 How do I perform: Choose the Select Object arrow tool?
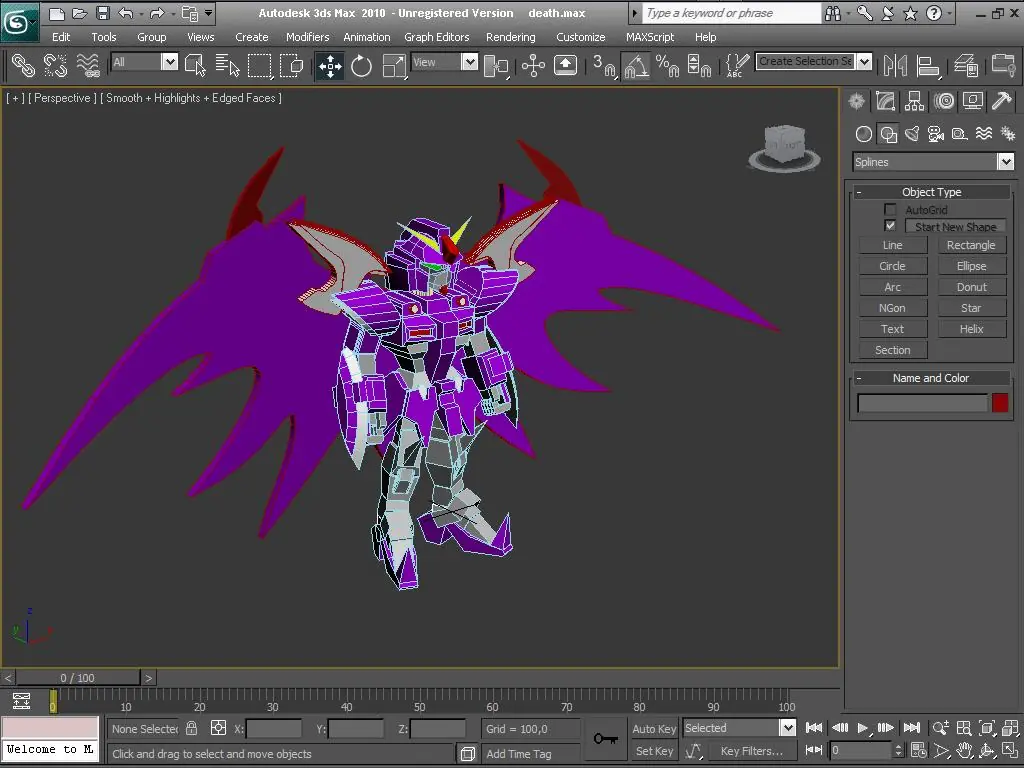click(x=195, y=65)
